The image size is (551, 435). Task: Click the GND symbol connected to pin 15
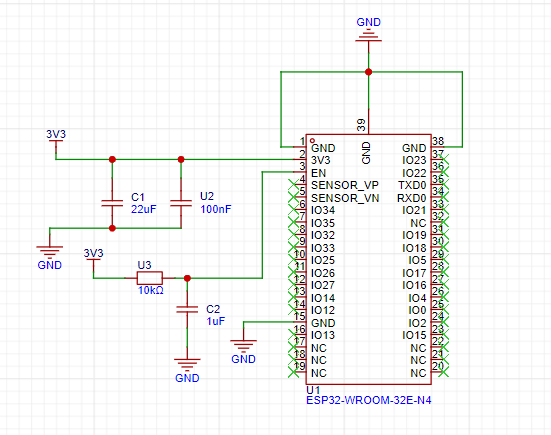pos(243,346)
